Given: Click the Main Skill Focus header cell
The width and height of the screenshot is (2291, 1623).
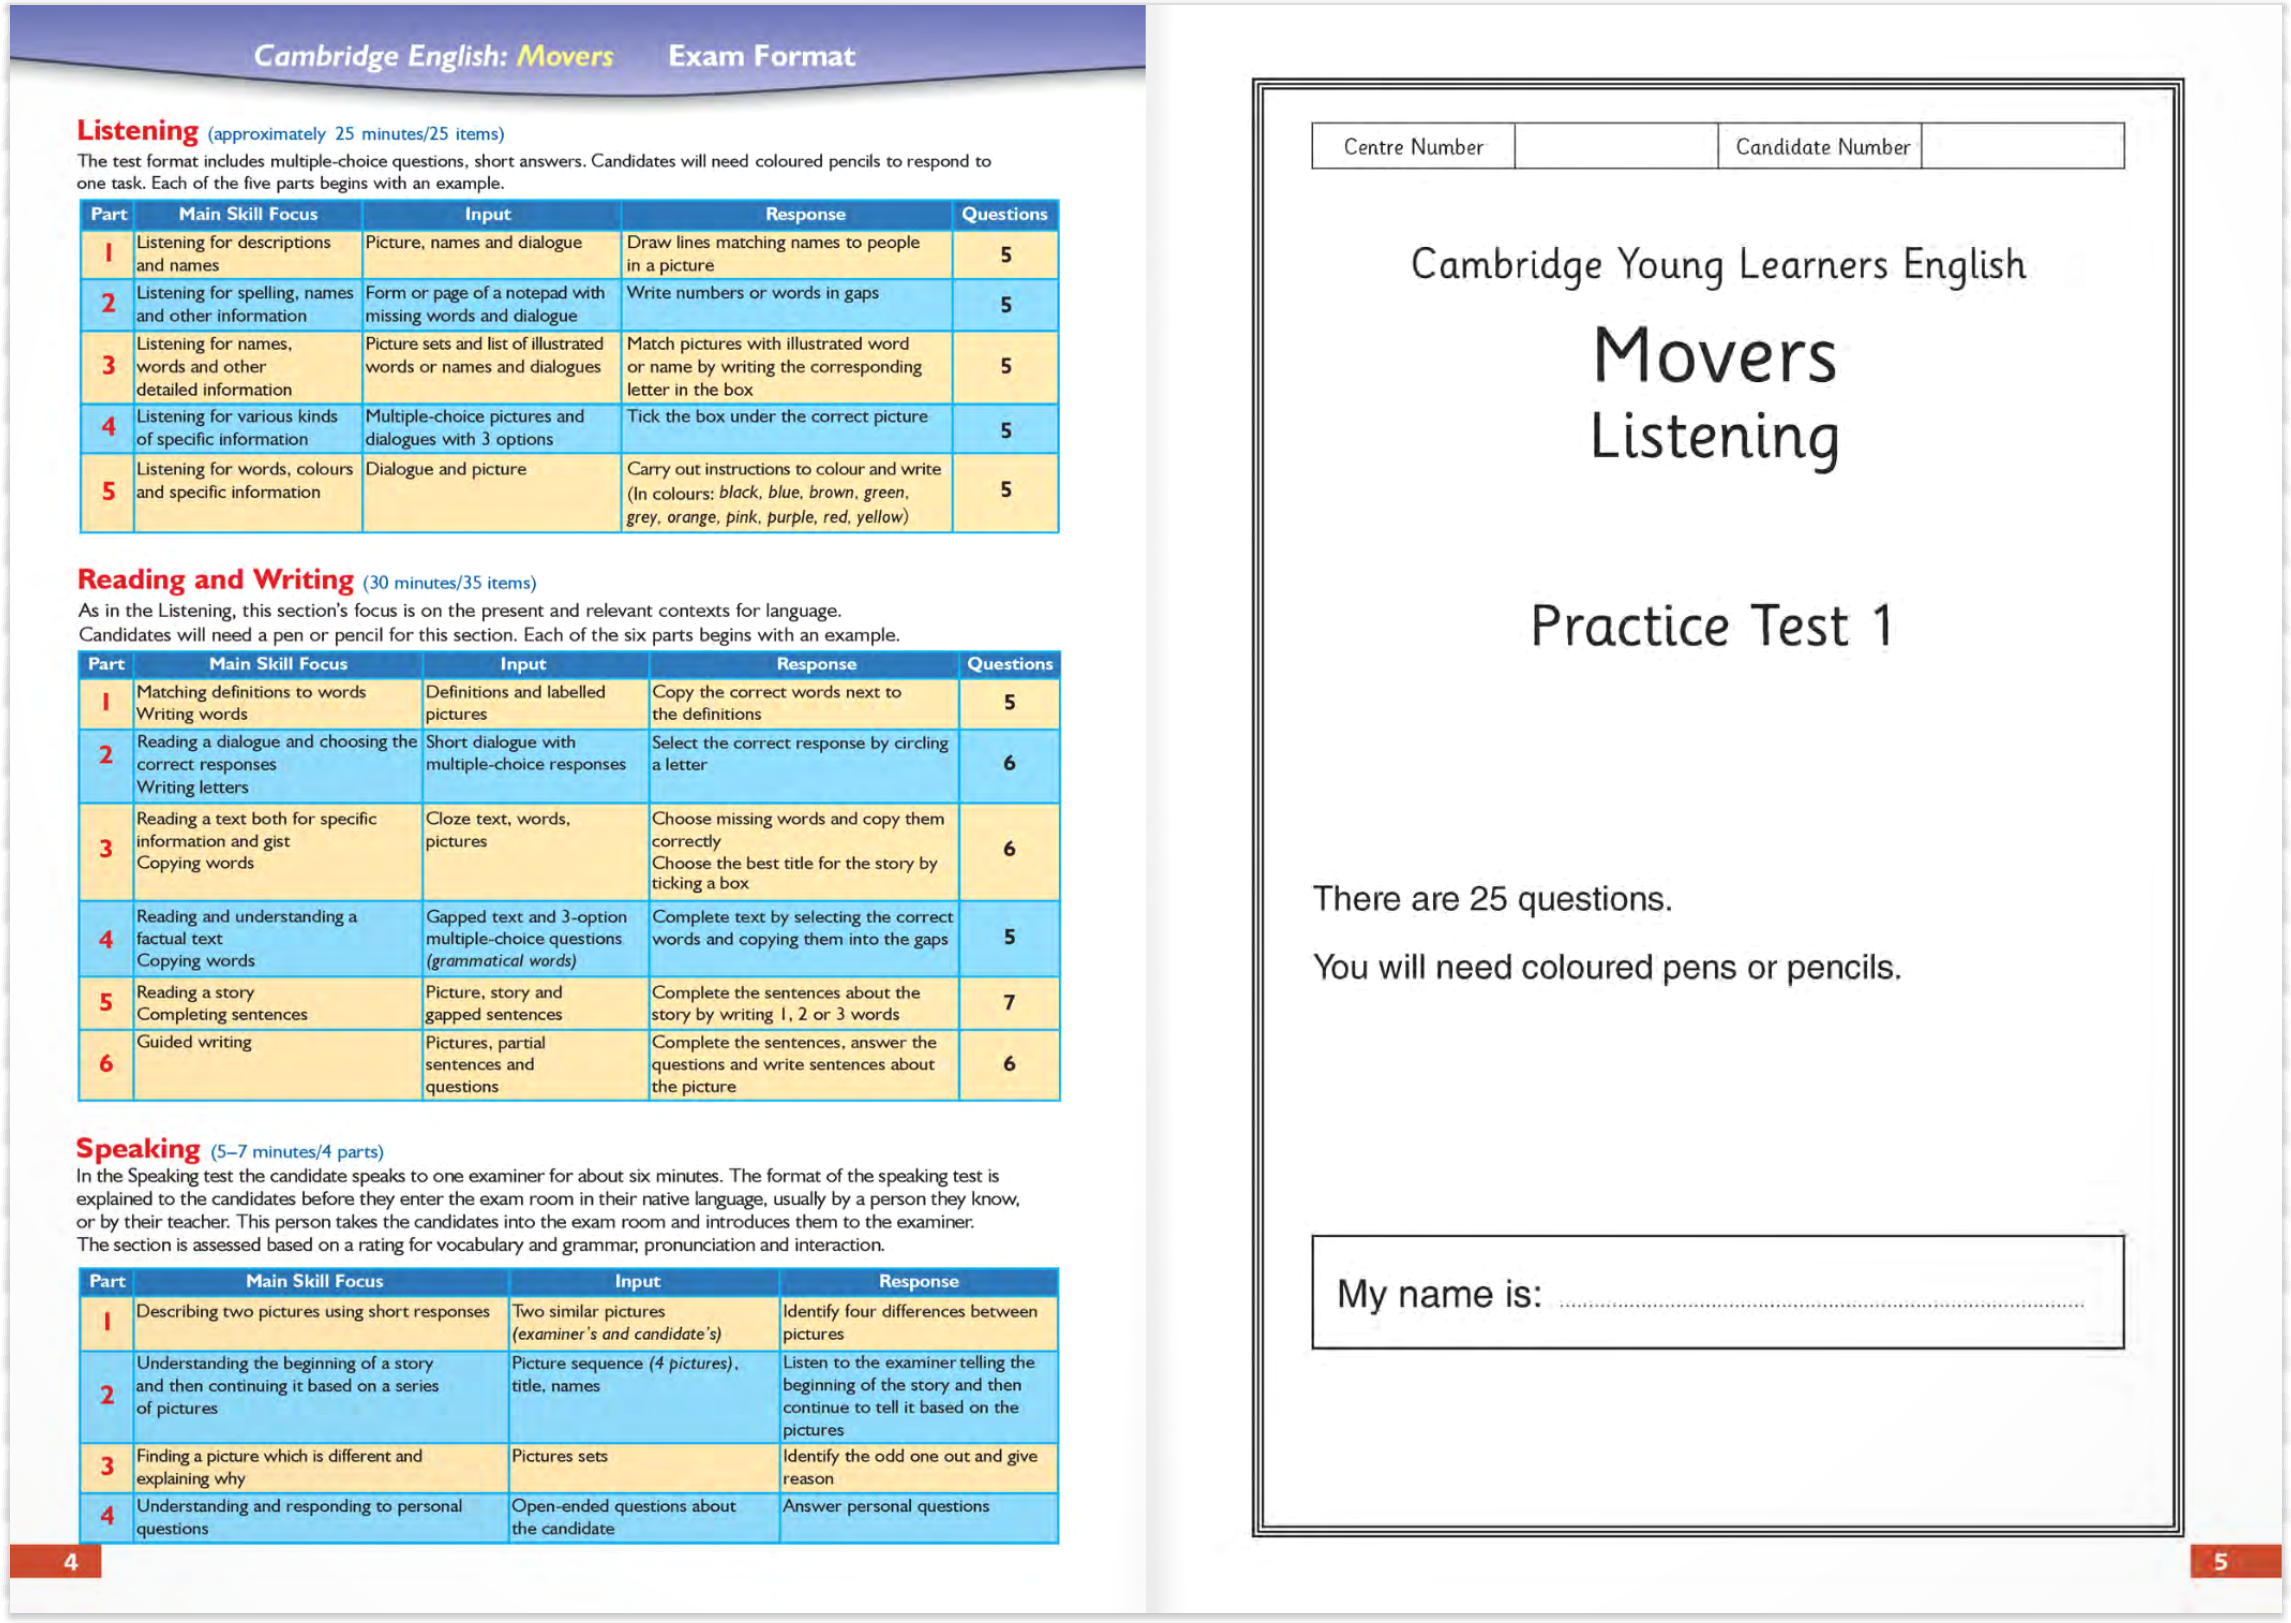Looking at the screenshot, I should 247,213.
